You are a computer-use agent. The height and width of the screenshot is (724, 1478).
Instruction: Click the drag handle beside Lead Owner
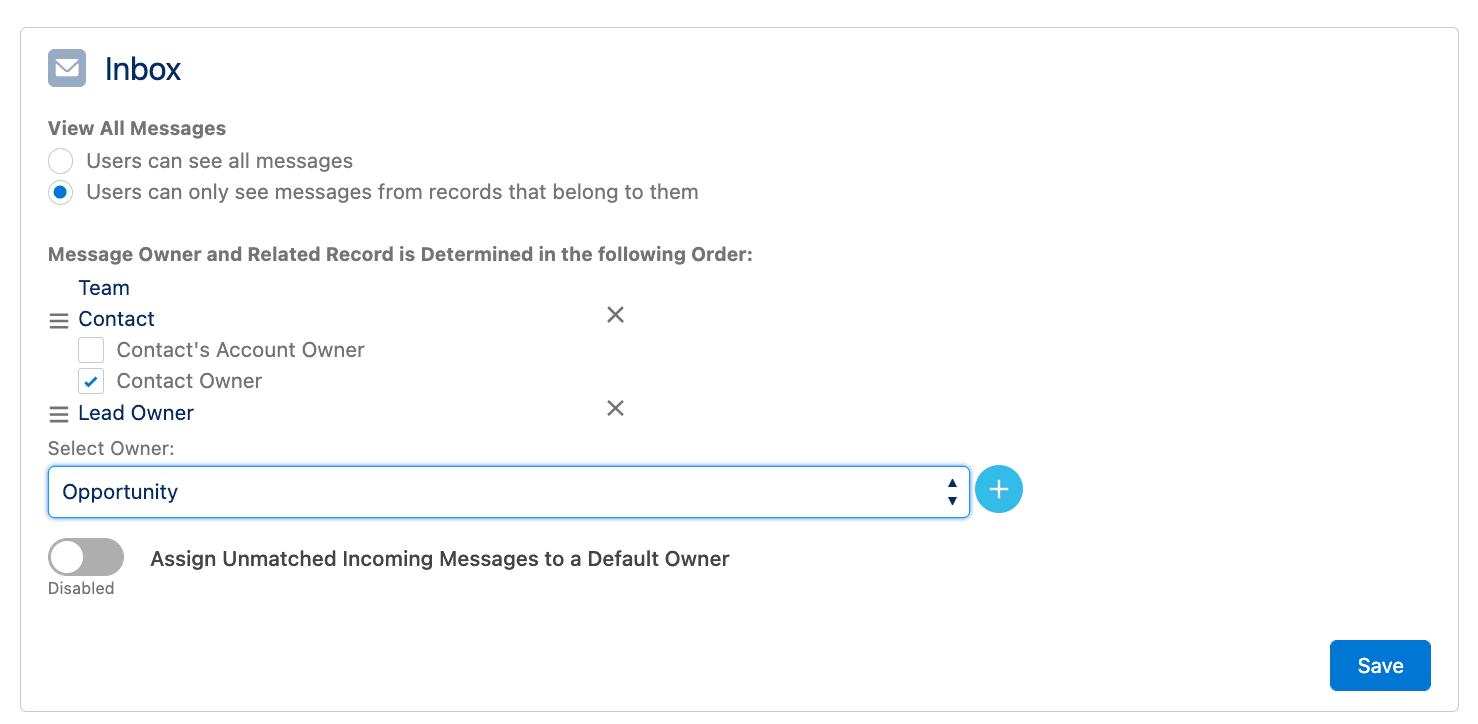coord(59,414)
